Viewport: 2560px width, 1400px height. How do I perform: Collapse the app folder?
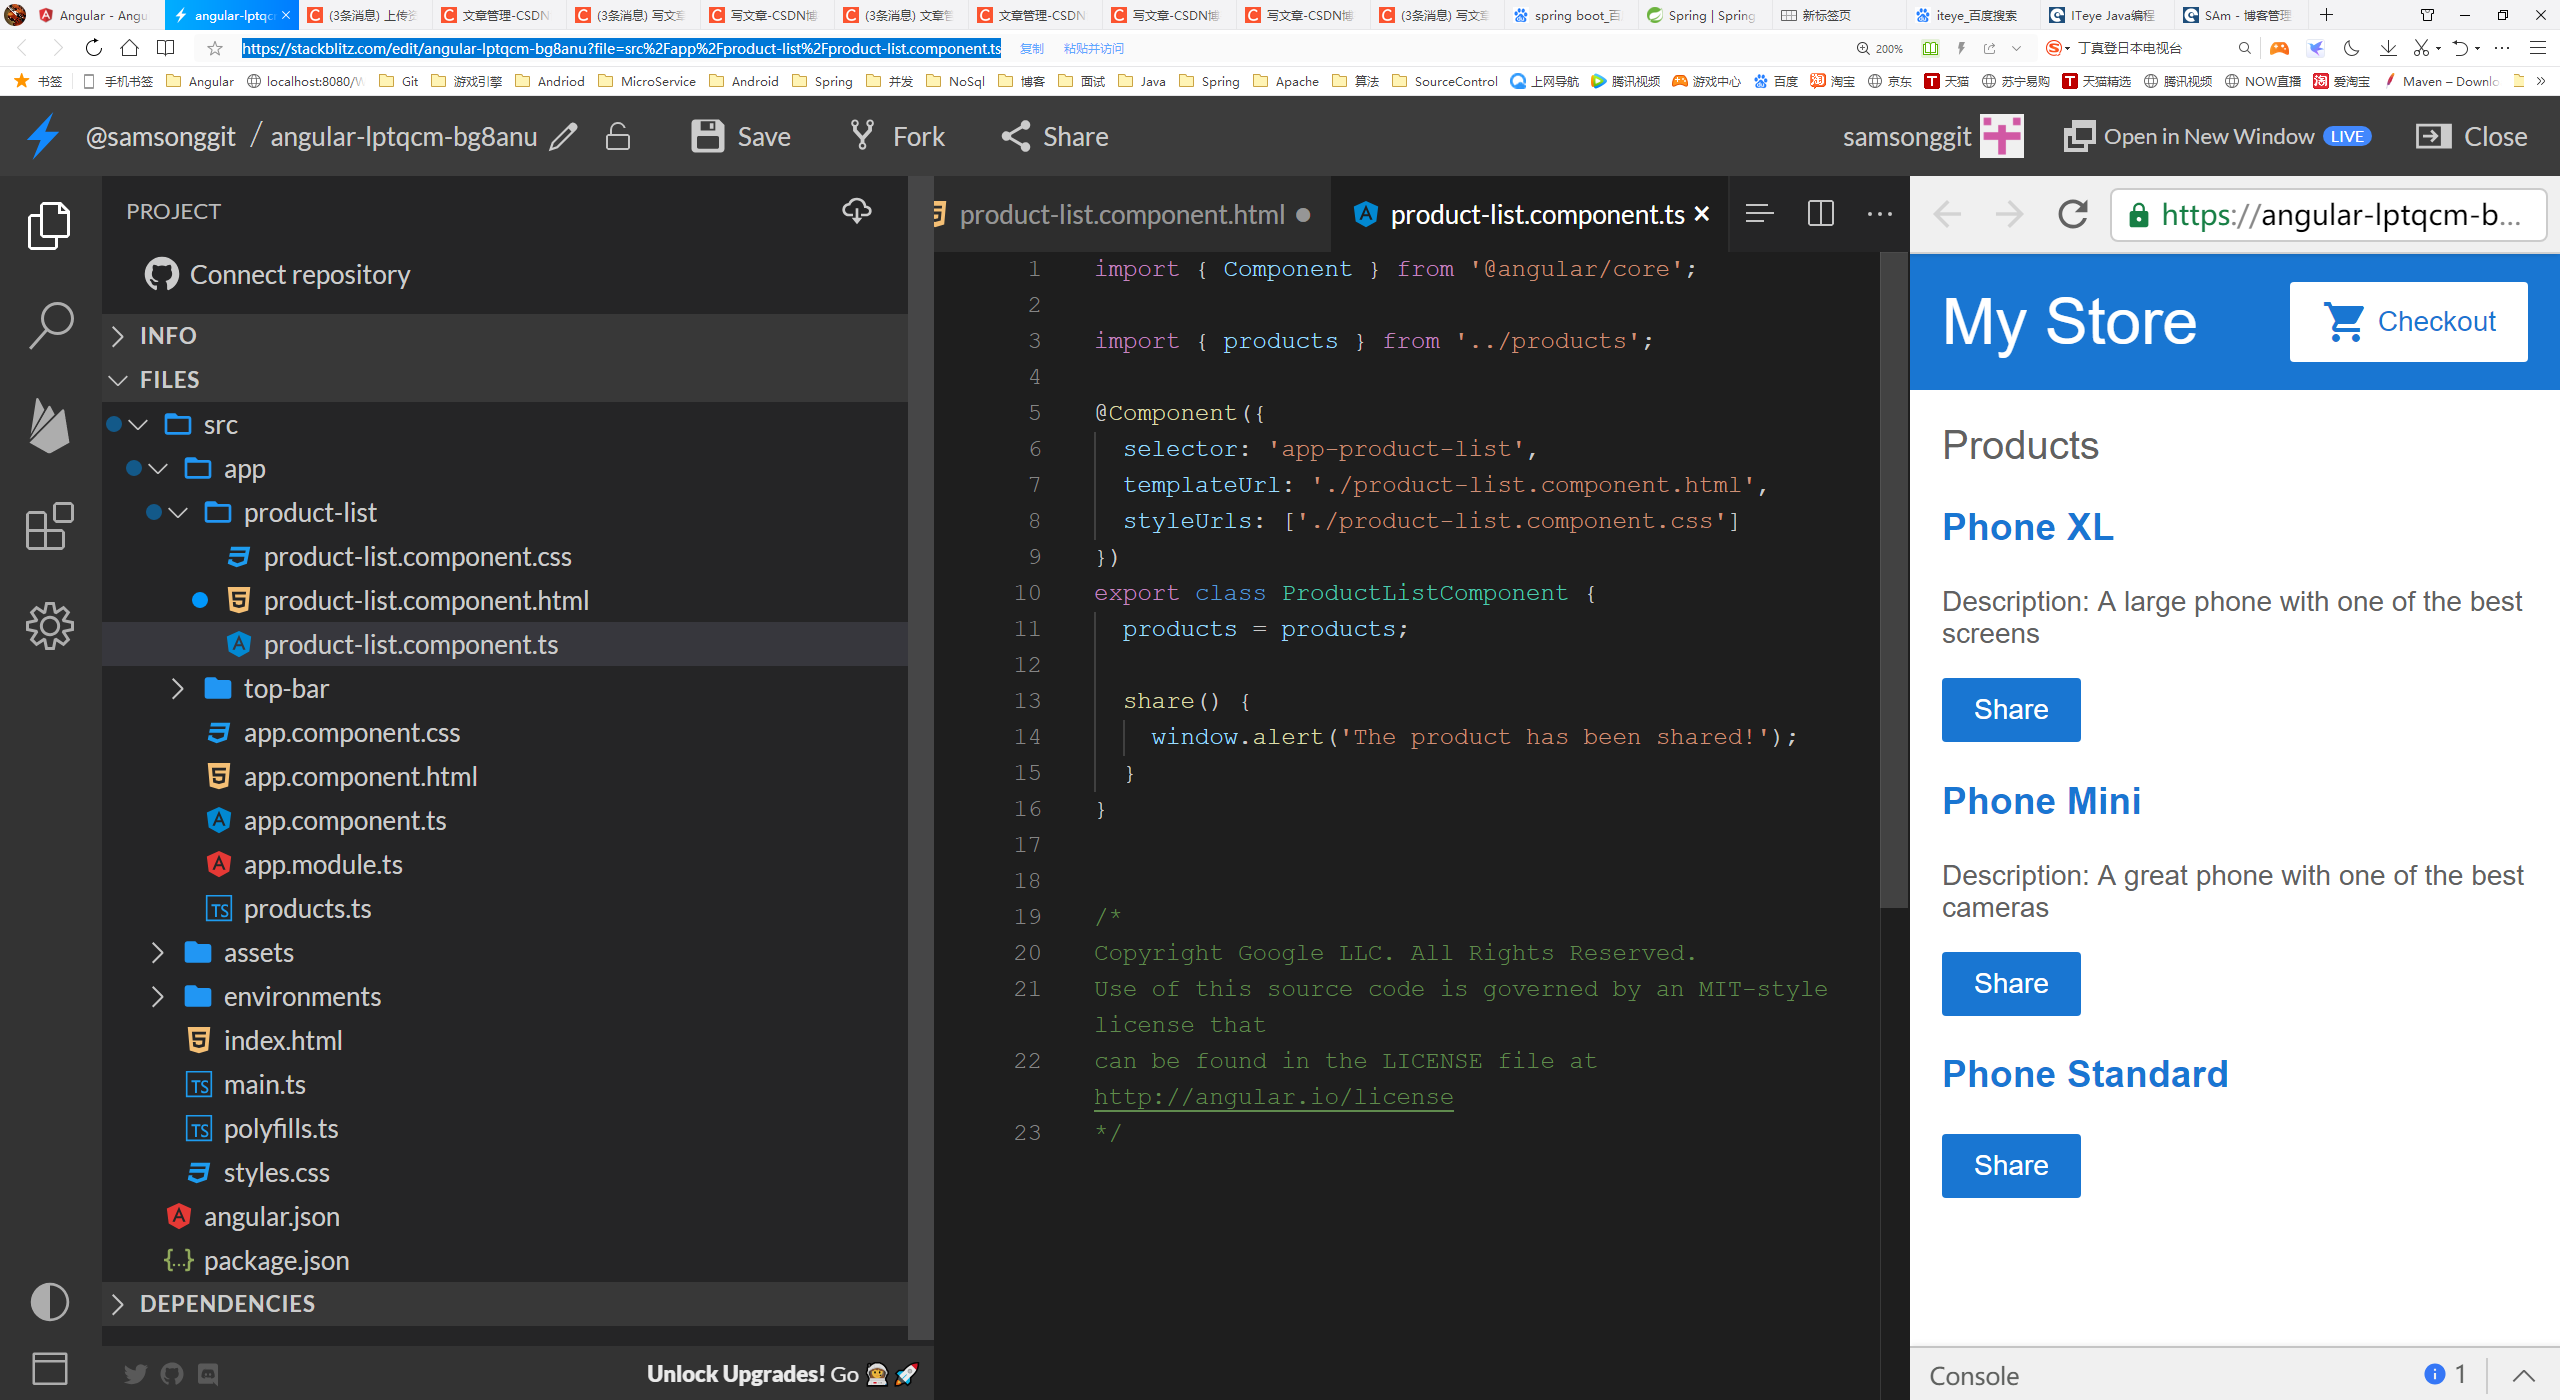coord(158,469)
